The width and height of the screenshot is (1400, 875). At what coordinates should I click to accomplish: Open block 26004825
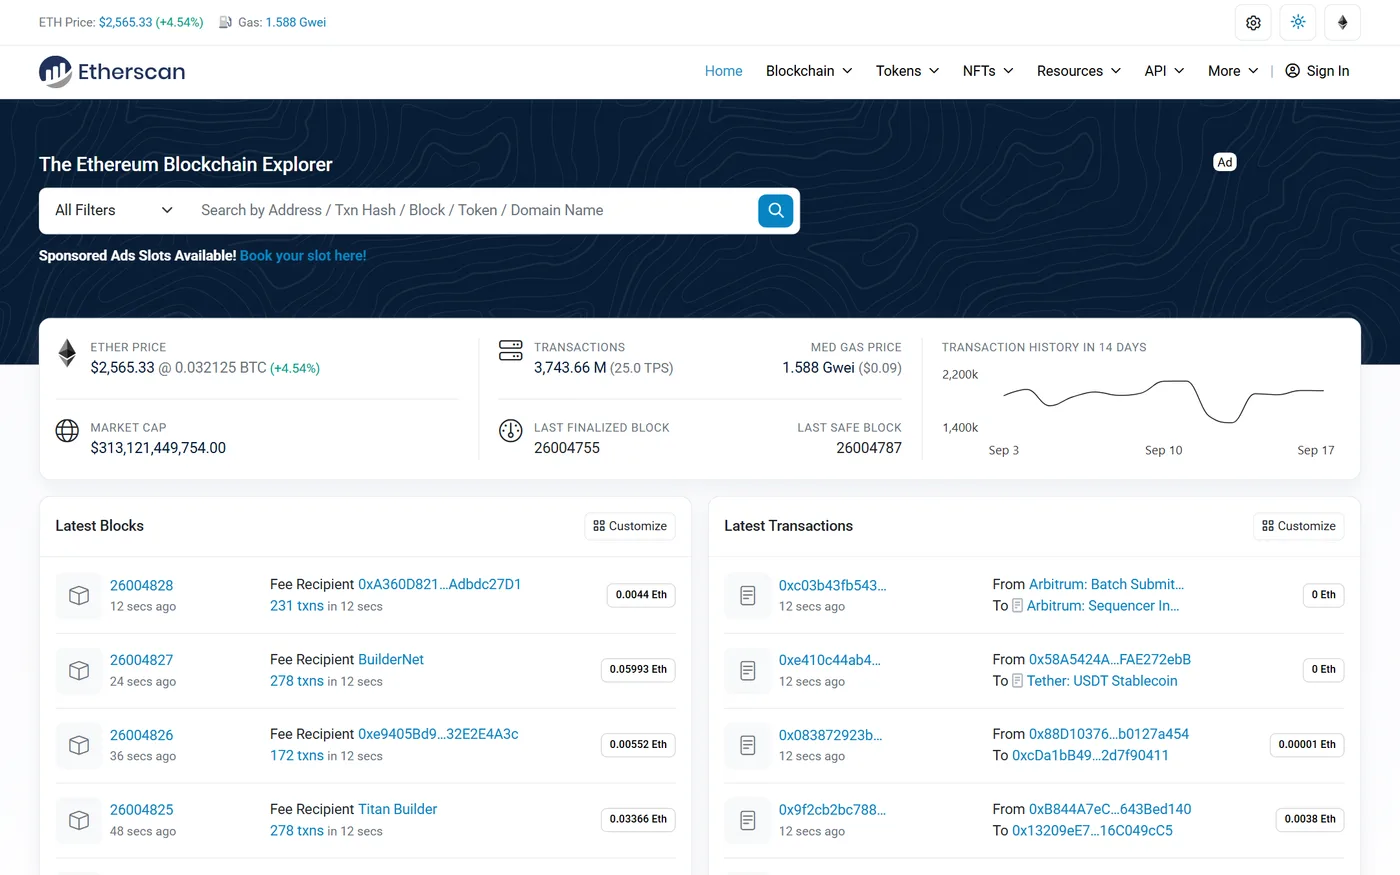click(141, 810)
